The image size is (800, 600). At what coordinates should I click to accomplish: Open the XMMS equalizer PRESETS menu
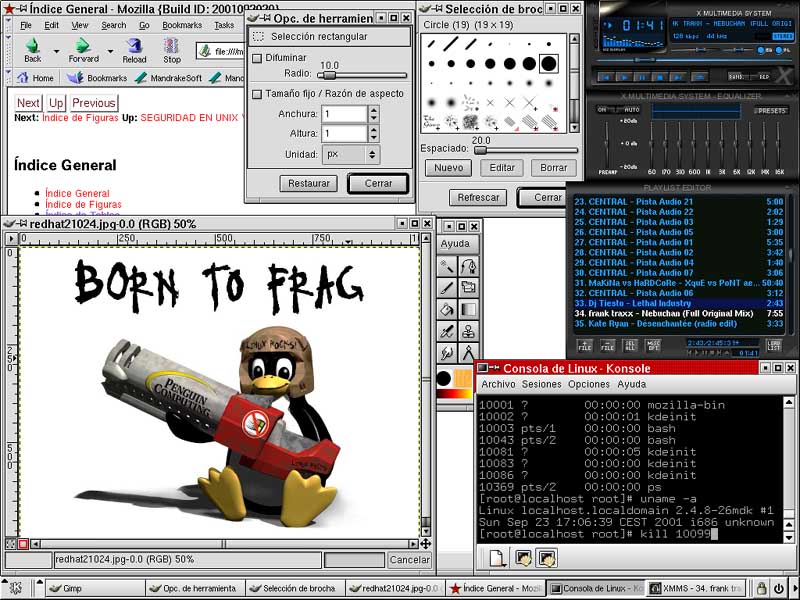771,110
